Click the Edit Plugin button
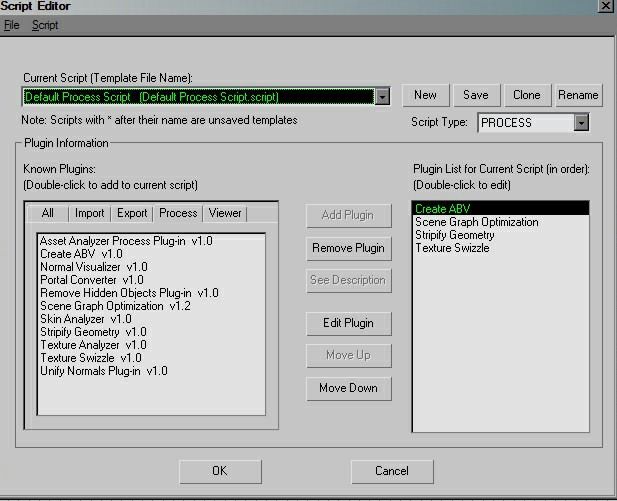Image resolution: width=617 pixels, height=501 pixels. click(x=349, y=323)
